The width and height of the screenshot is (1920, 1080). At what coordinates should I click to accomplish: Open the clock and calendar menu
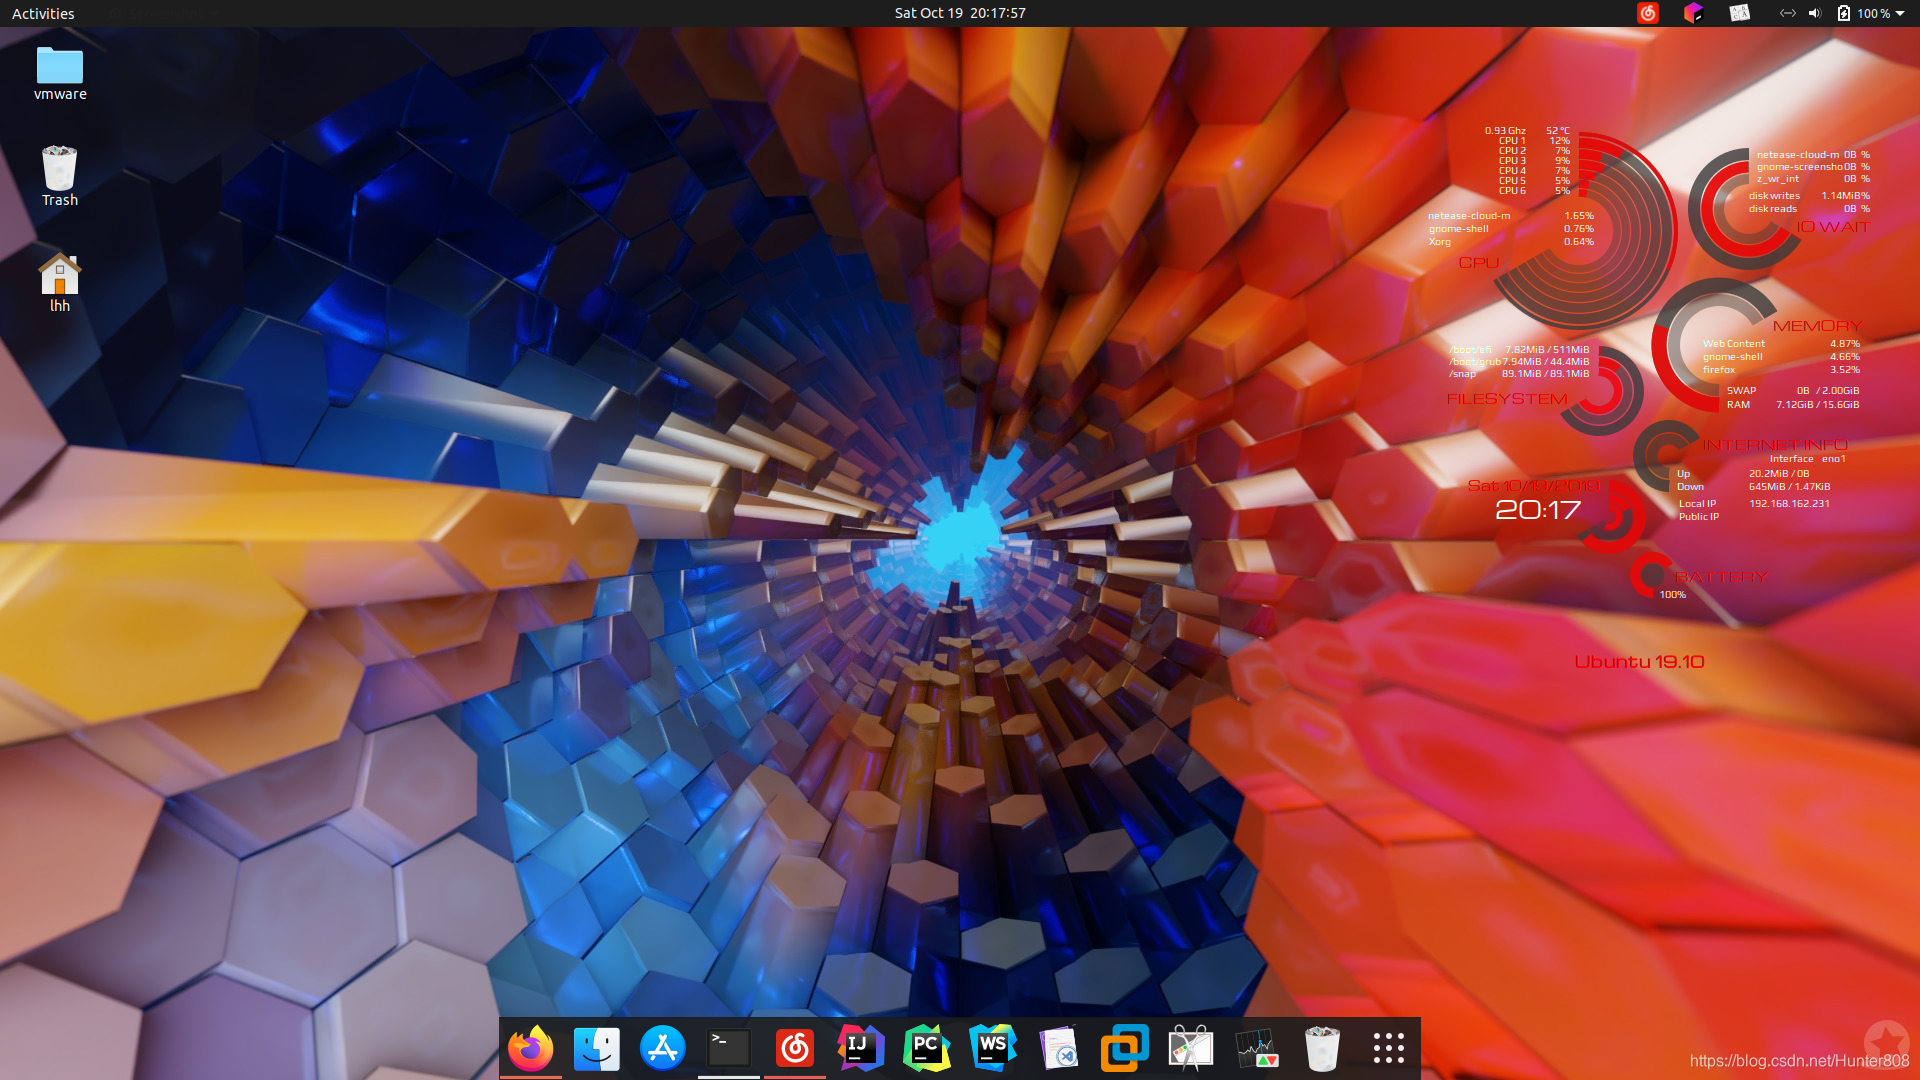coord(959,13)
